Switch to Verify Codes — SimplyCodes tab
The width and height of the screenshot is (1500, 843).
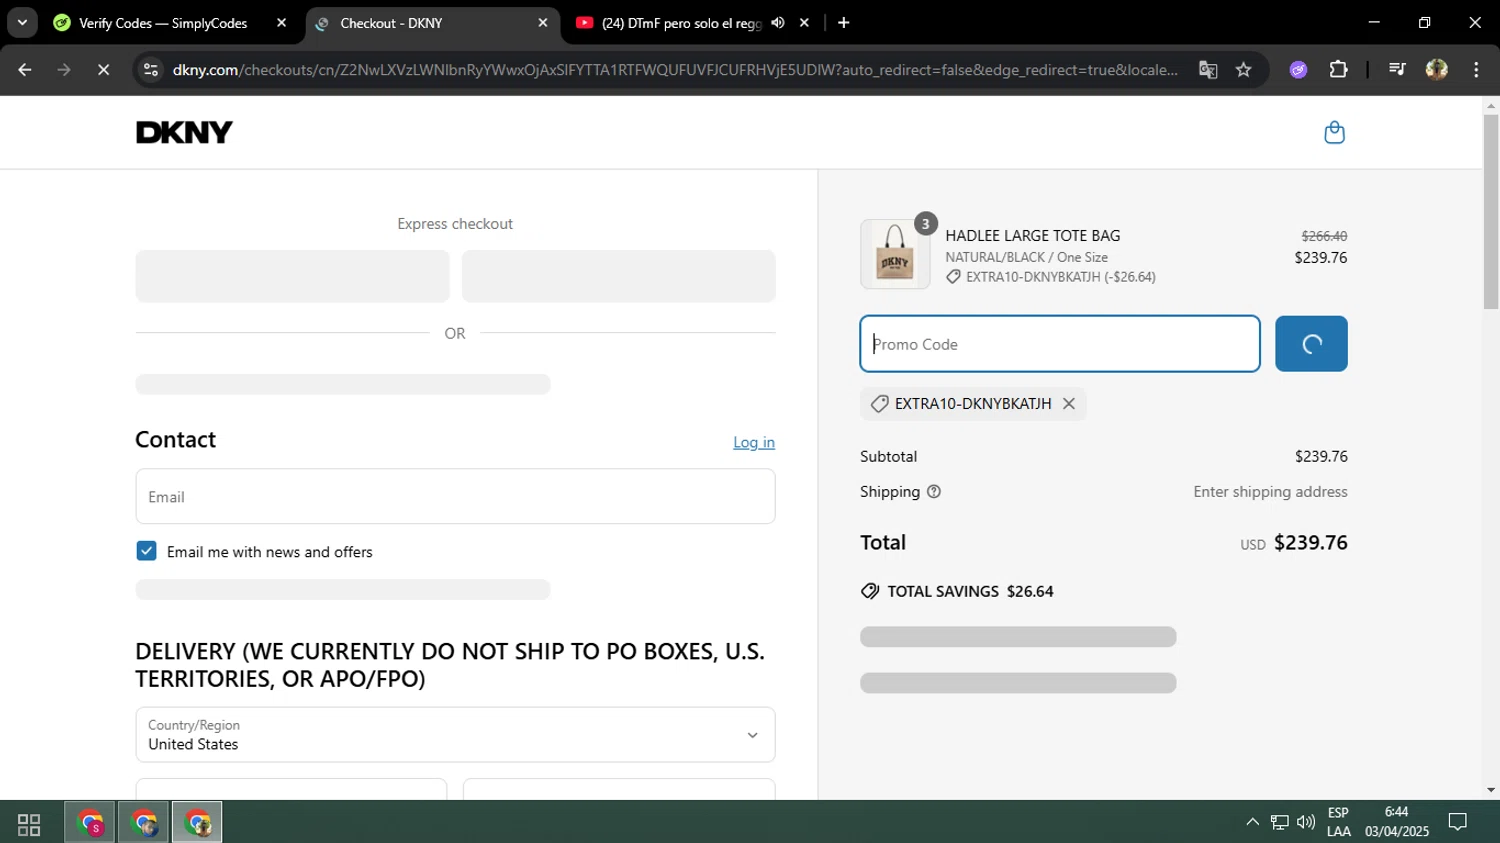pyautogui.click(x=162, y=23)
